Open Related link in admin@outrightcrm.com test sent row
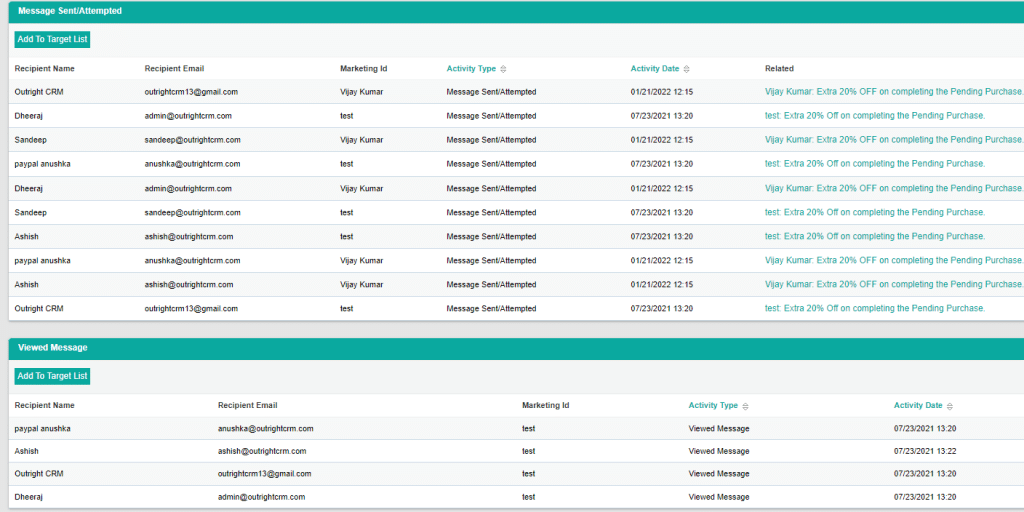 875,116
